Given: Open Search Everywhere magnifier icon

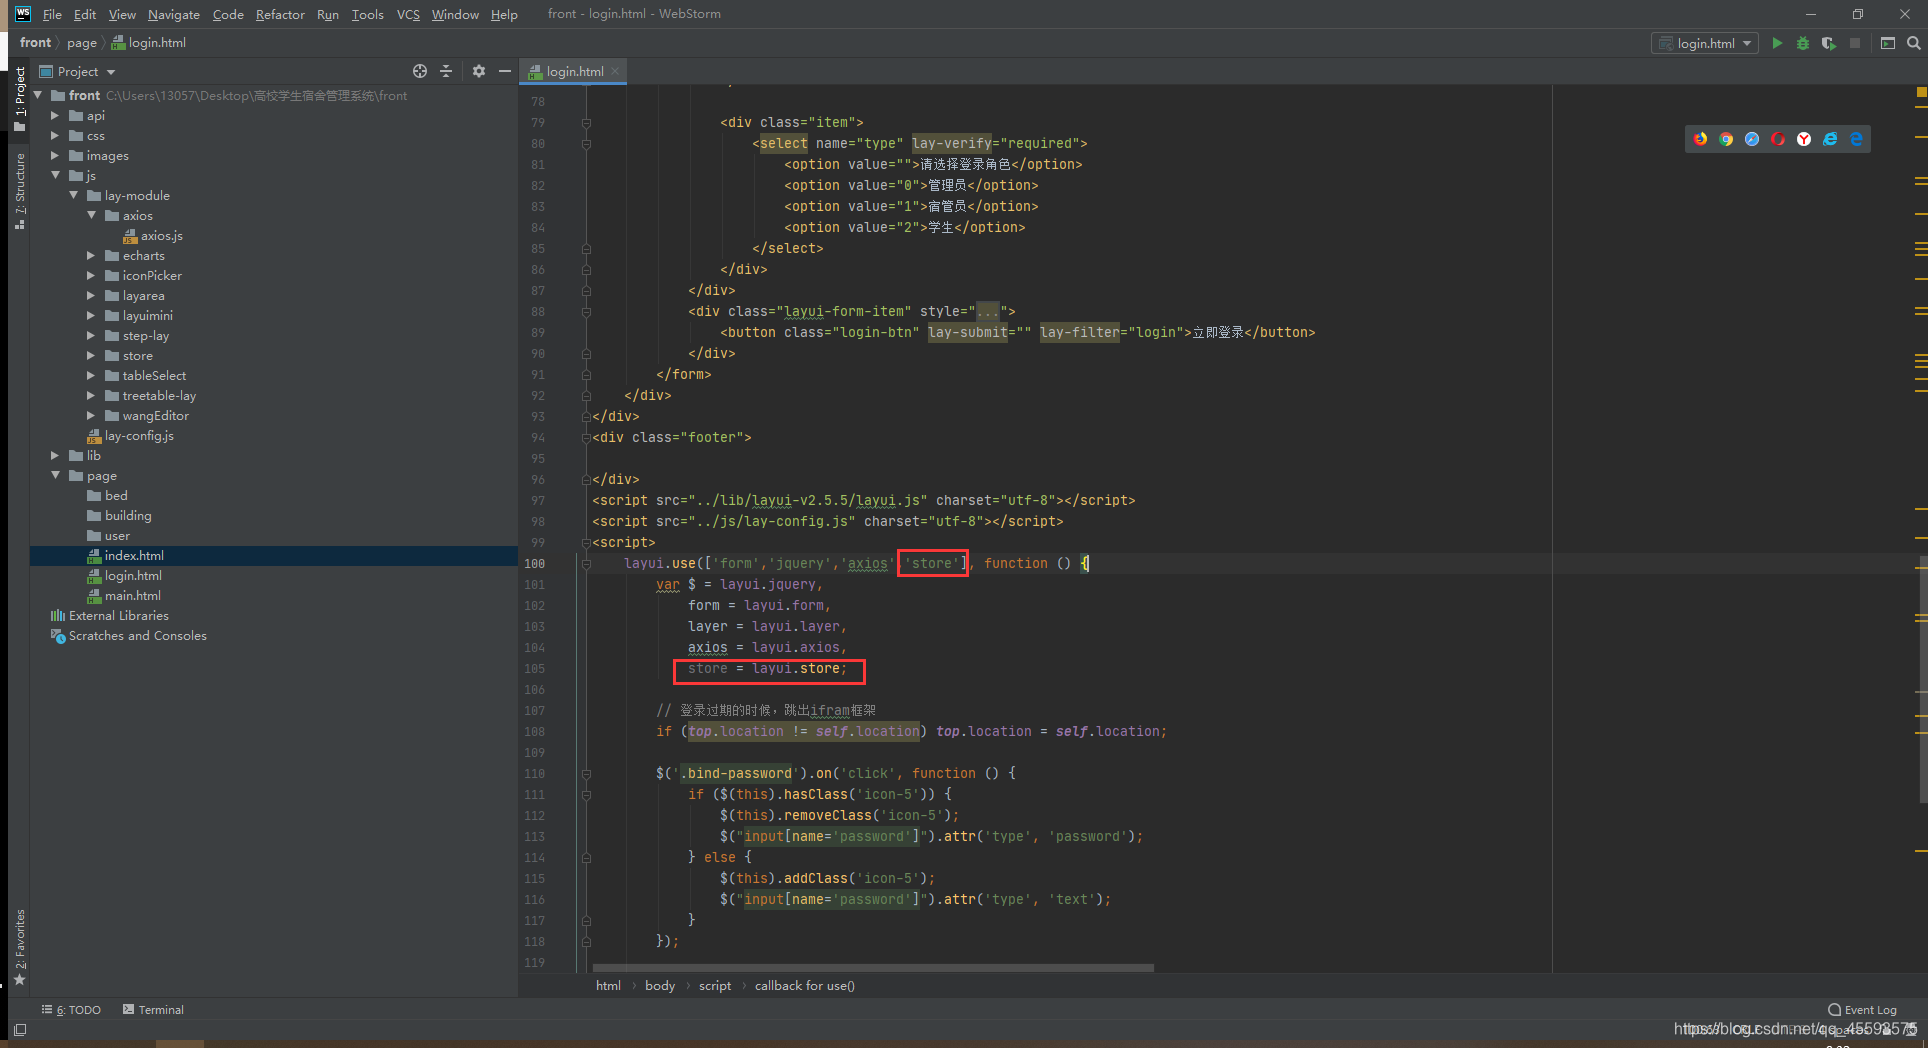Looking at the screenshot, I should (1913, 43).
